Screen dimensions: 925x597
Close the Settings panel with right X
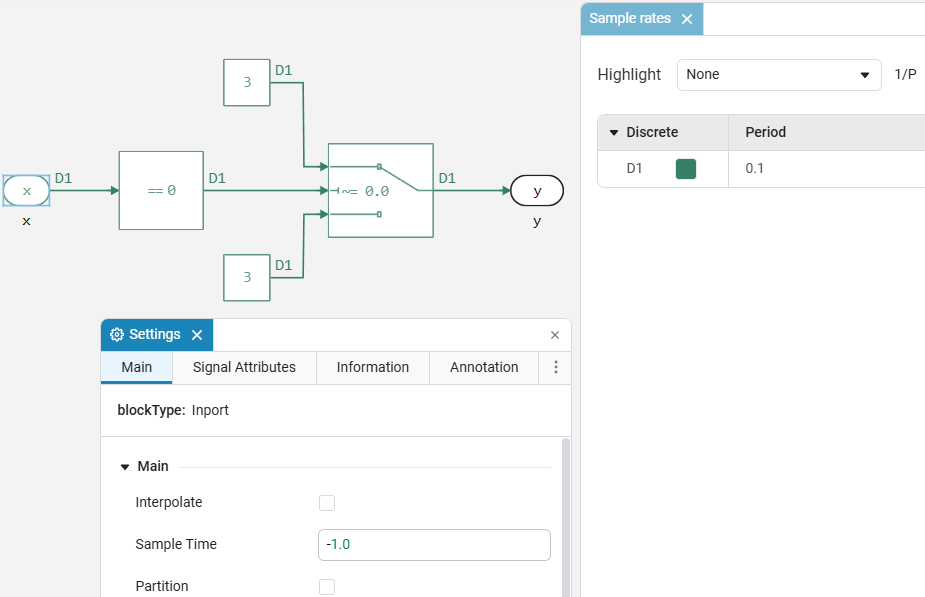[555, 335]
